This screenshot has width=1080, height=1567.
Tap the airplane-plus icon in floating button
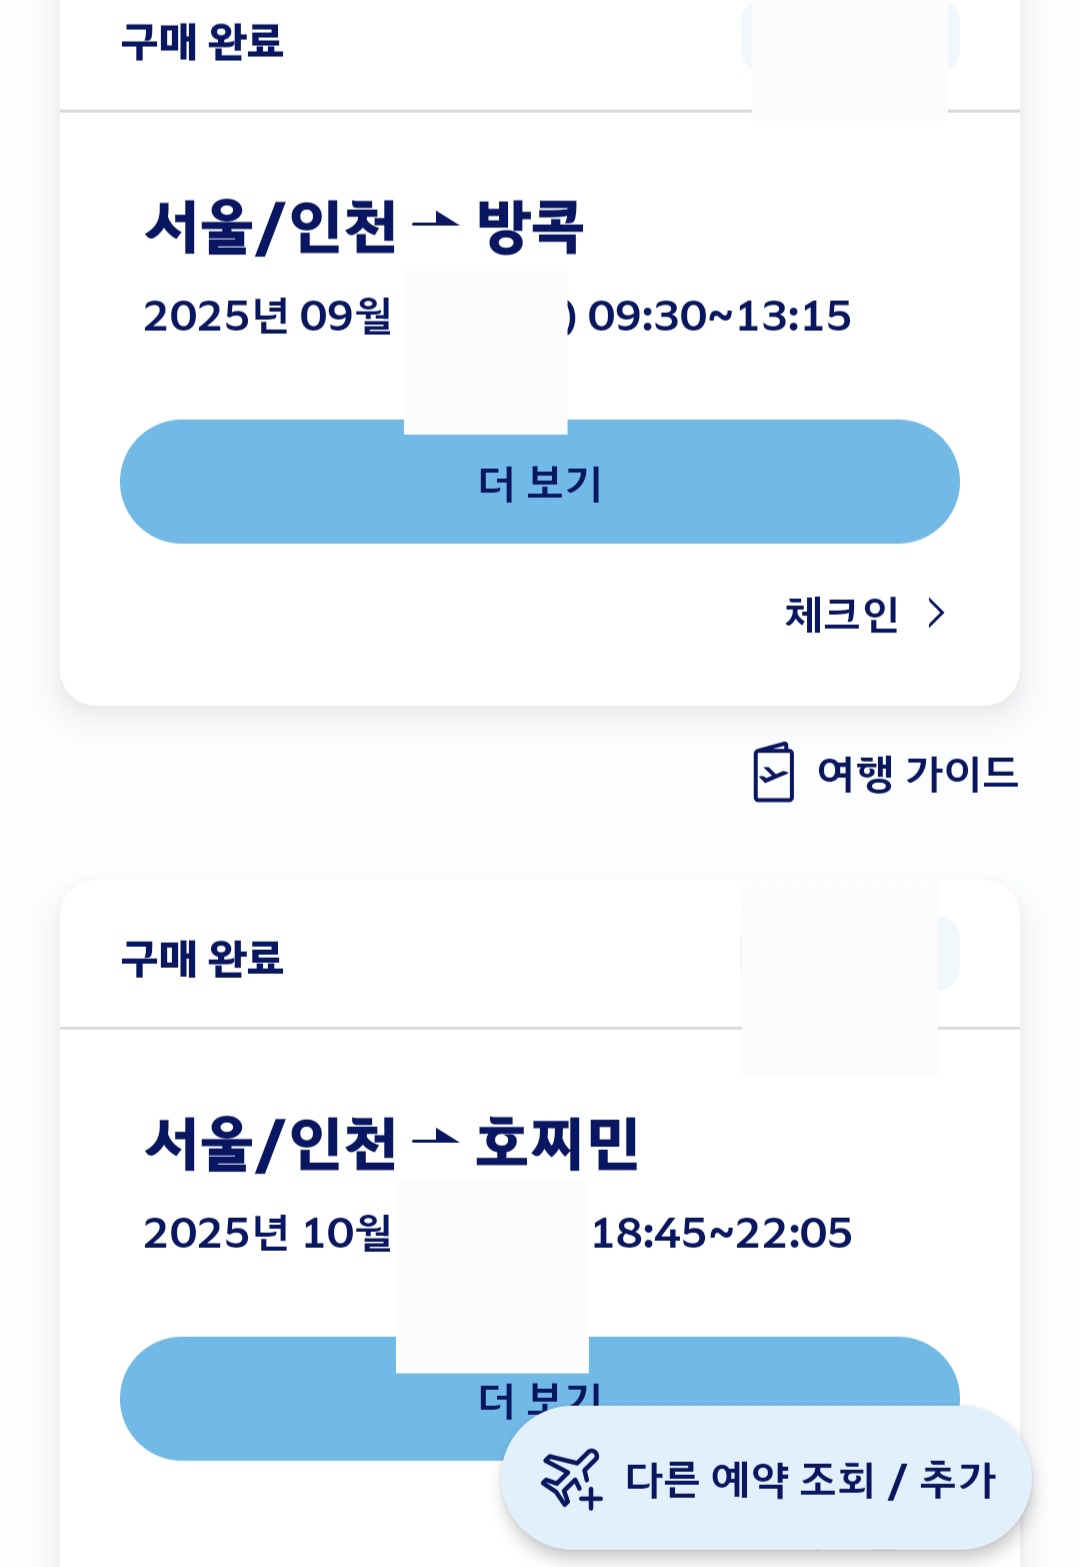(572, 1478)
